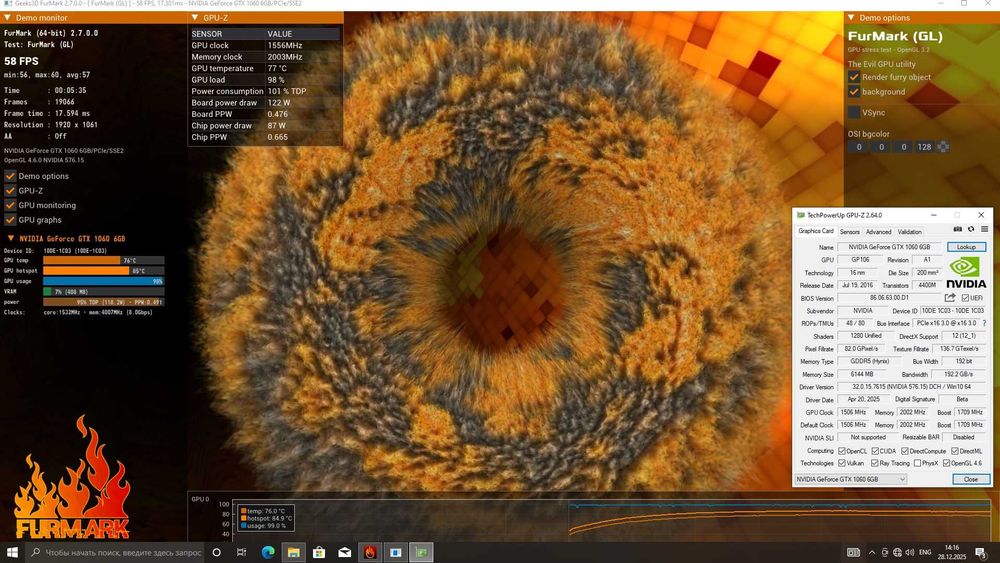Click the NVIDIA logo in GPU-Z
The image size is (1000, 563).
point(966,272)
